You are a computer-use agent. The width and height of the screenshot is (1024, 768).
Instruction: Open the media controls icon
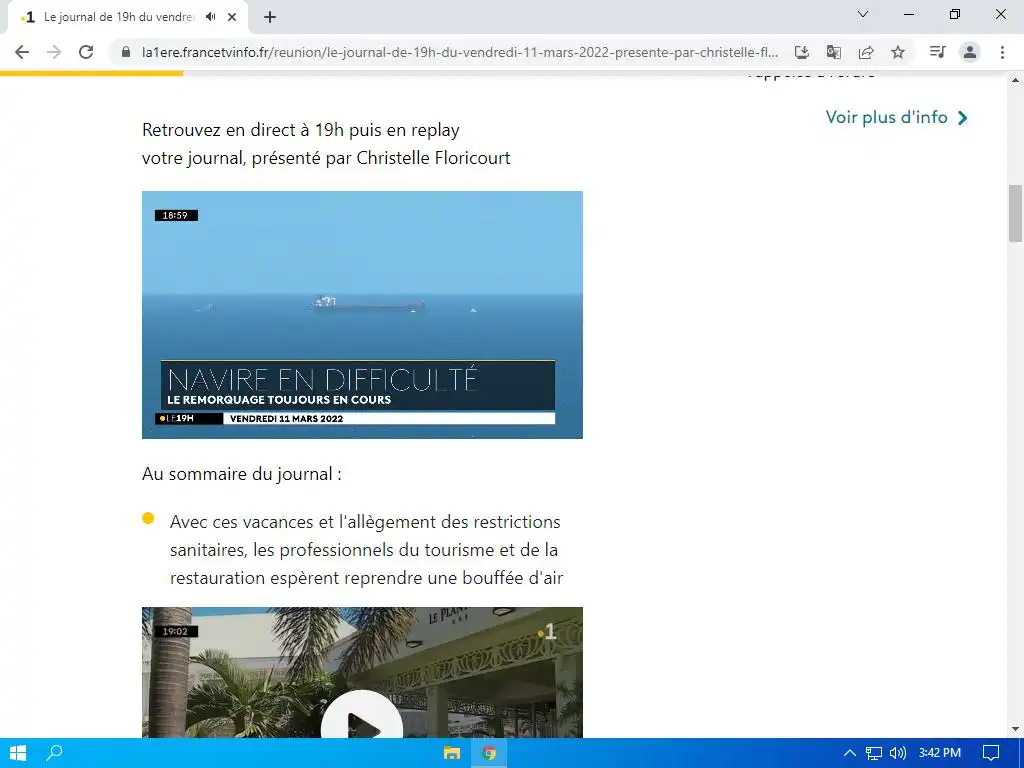(x=937, y=52)
